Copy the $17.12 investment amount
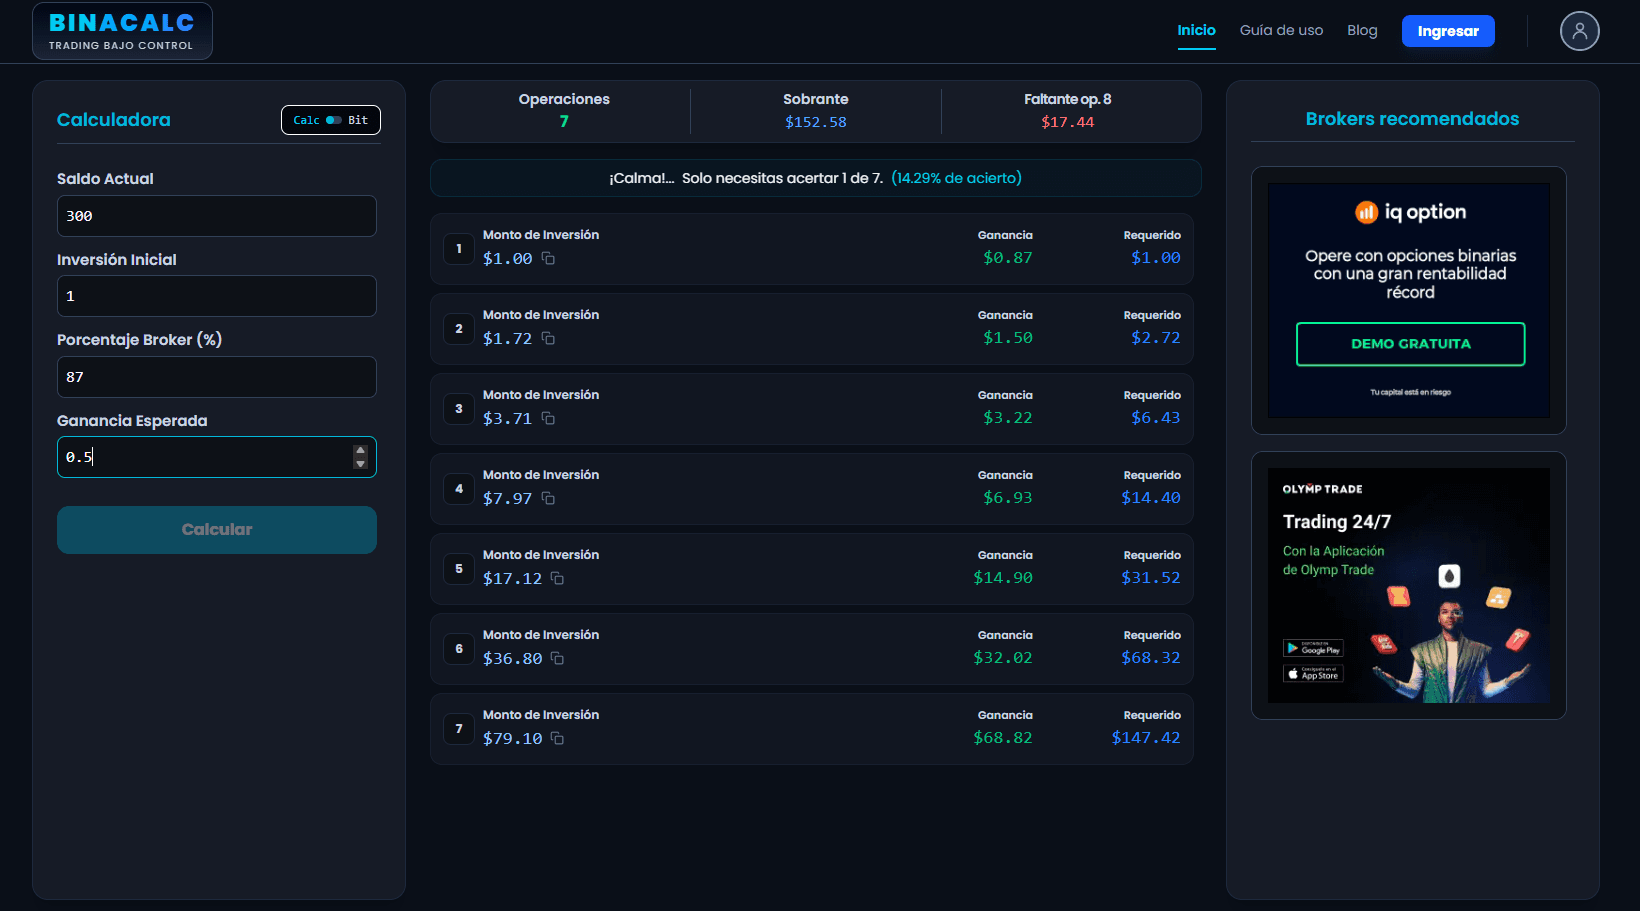Viewport: 1640px width, 911px height. (x=557, y=578)
